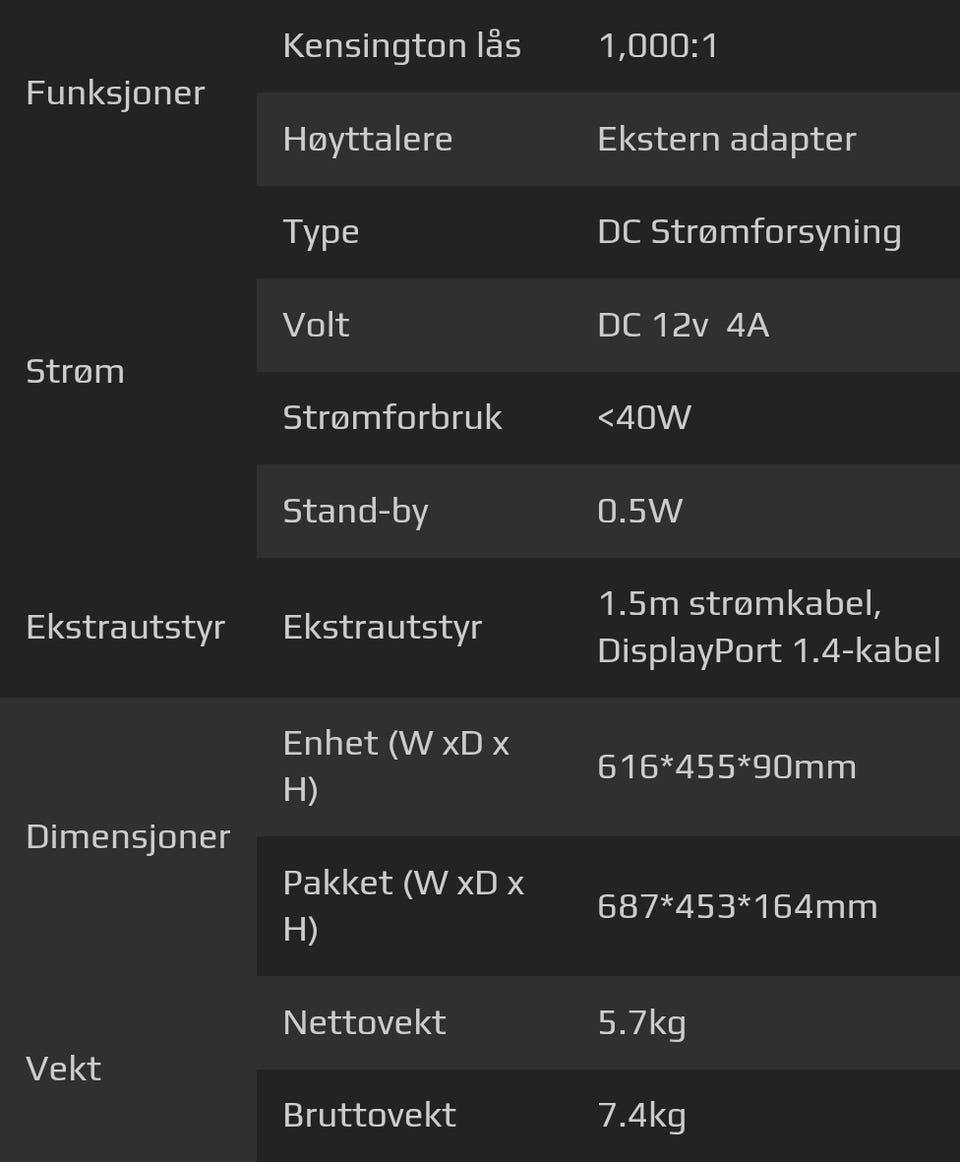Select the Høyttalere row label
960x1162 pixels.
pyautogui.click(x=367, y=139)
